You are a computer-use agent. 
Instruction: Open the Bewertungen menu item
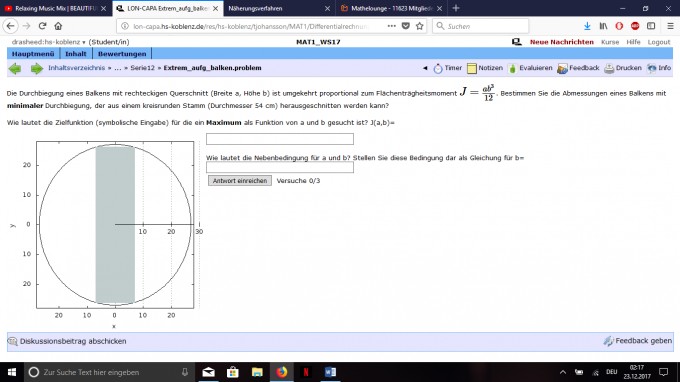(122, 54)
